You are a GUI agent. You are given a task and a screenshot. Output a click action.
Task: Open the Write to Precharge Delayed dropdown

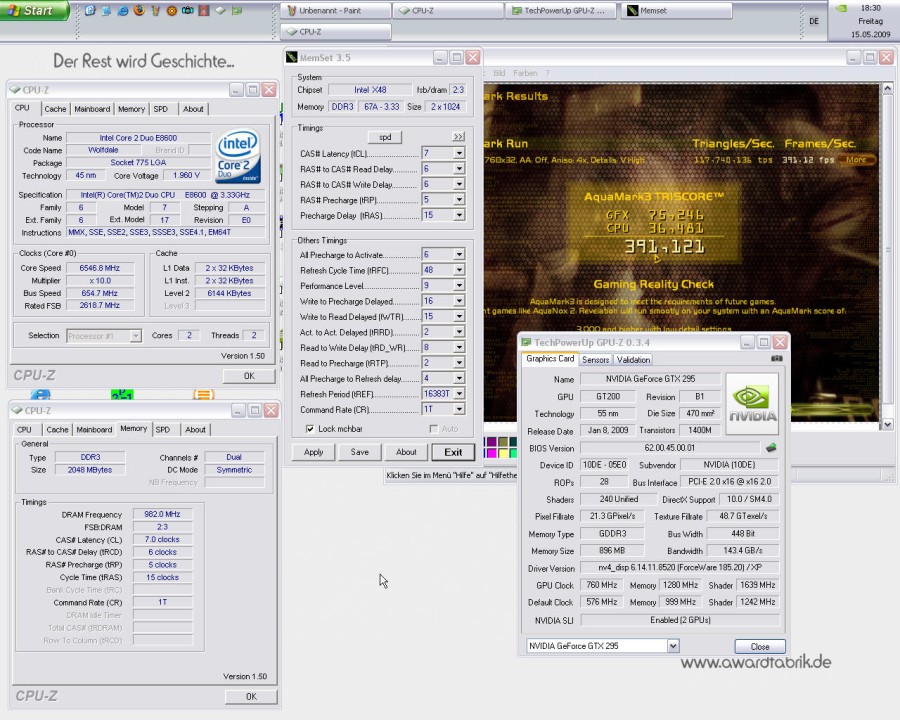click(x=459, y=301)
